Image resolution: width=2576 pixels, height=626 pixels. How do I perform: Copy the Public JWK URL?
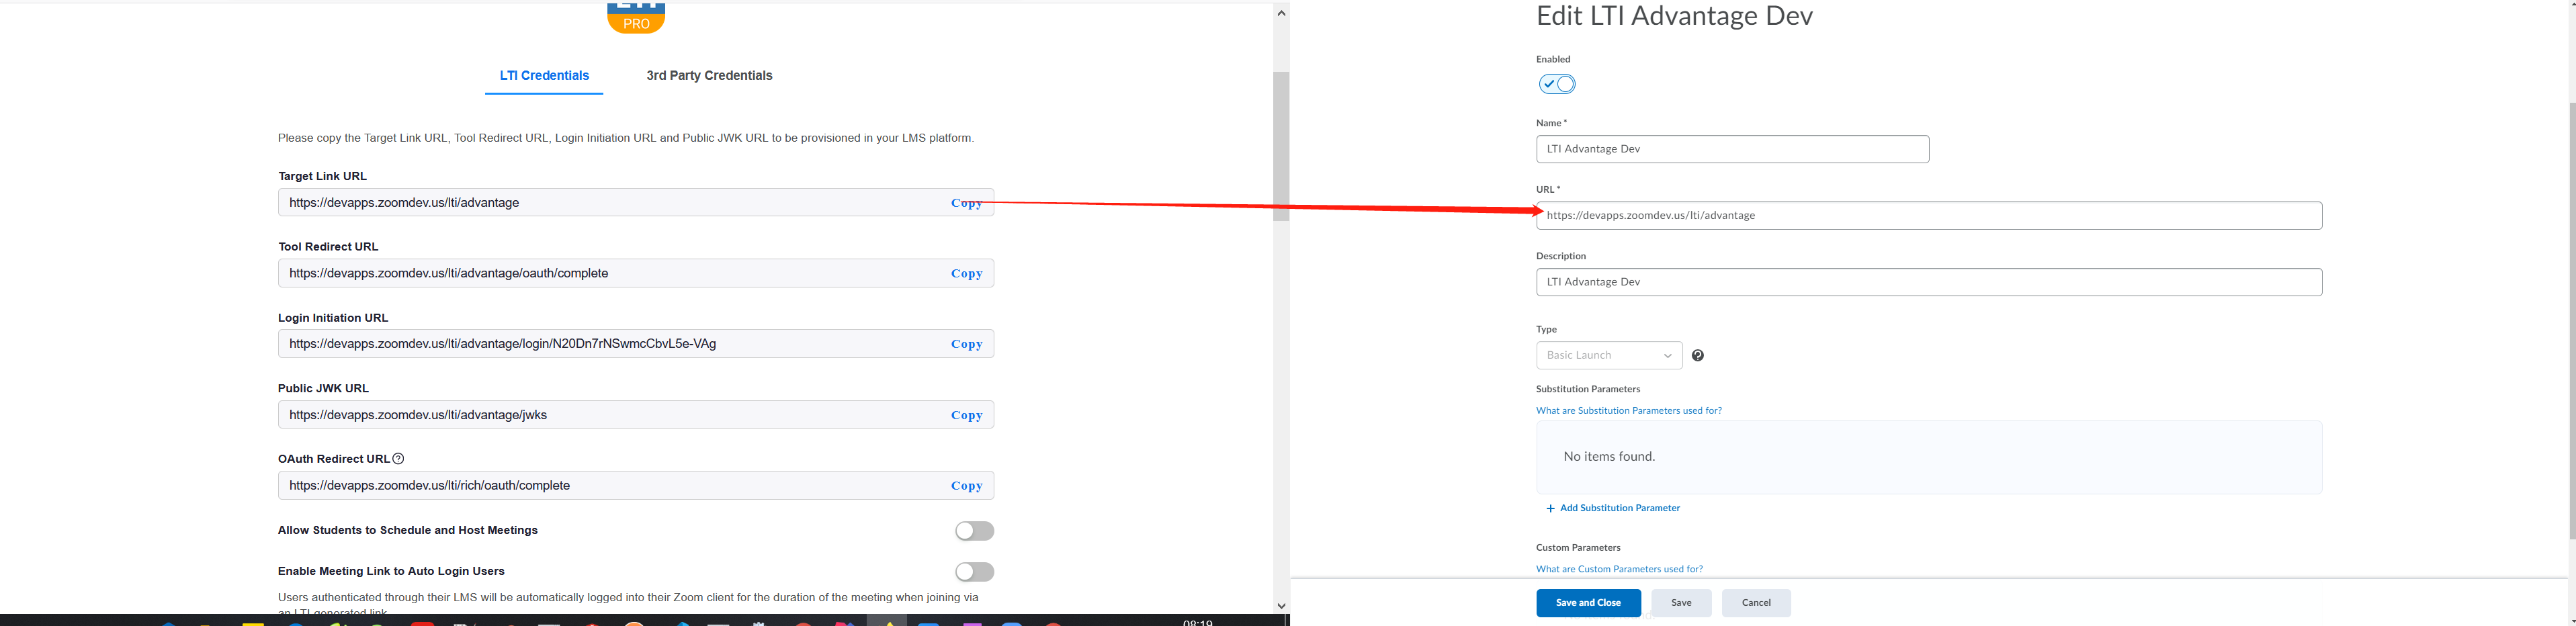point(966,415)
